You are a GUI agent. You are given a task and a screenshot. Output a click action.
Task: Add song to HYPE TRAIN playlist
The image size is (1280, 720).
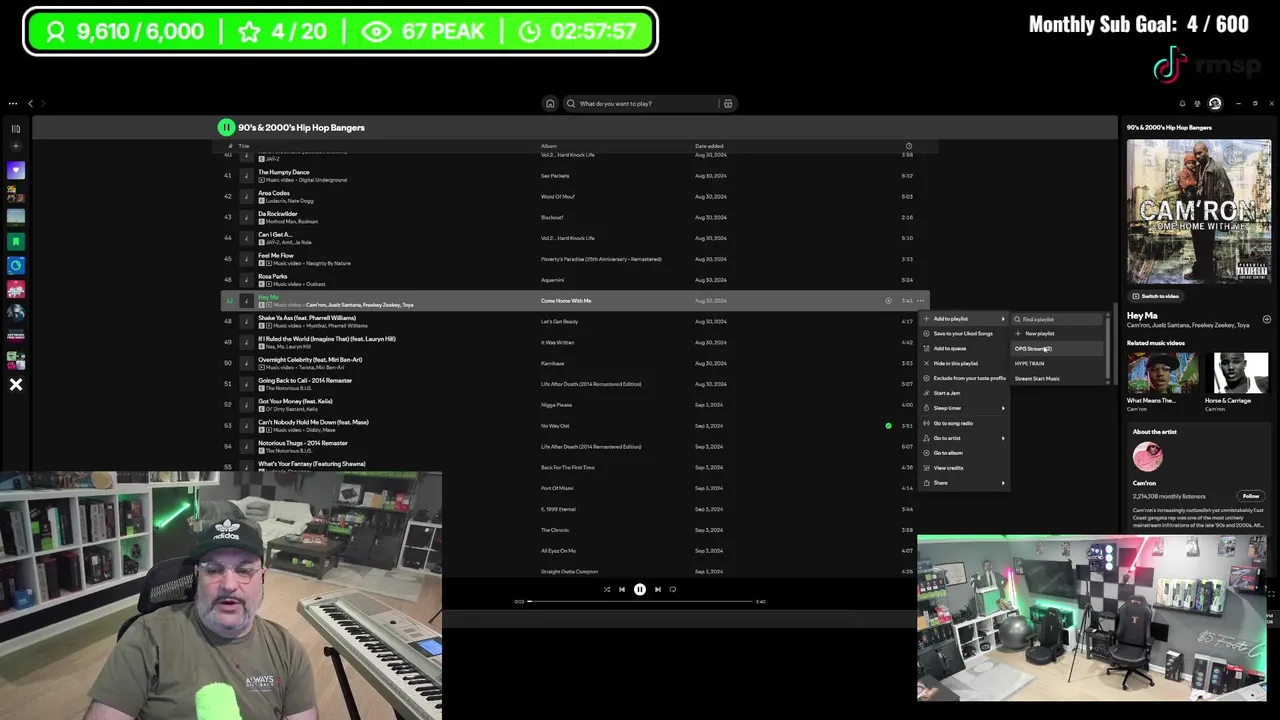pos(1057,364)
